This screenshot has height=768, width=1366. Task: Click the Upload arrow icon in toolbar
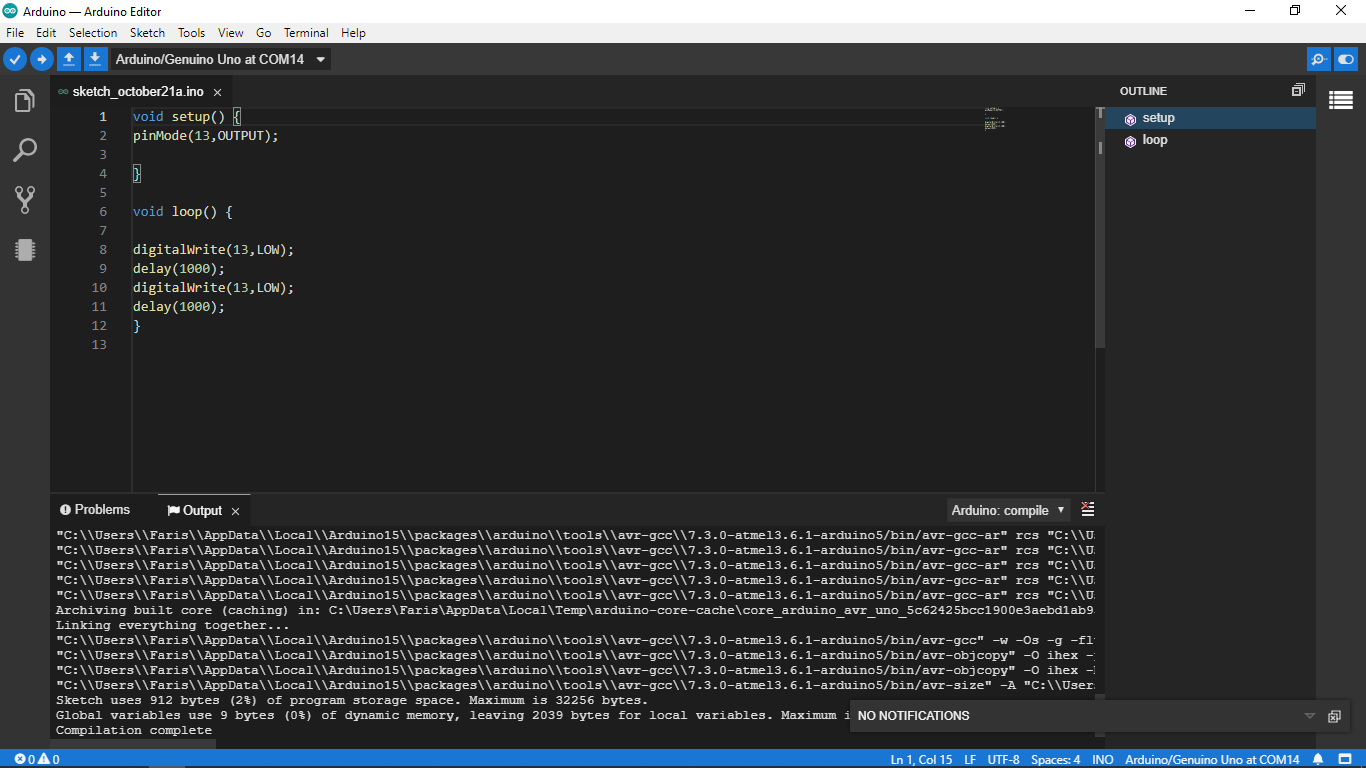[42, 59]
